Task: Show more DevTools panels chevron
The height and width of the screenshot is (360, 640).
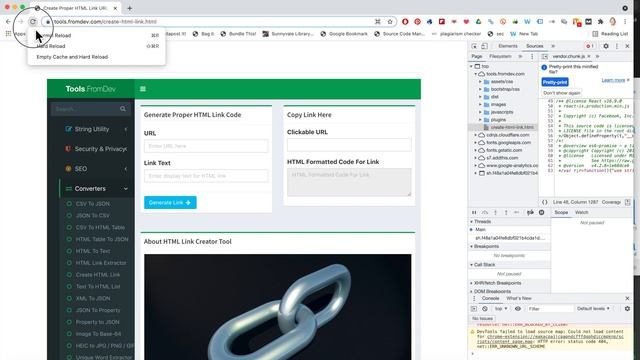Action: (553, 46)
